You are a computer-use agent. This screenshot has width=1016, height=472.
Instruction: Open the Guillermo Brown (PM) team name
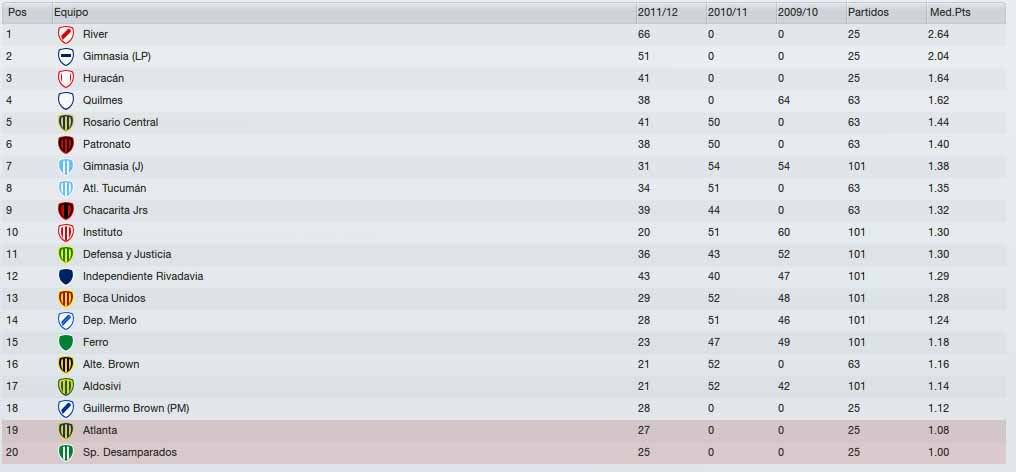[x=136, y=408]
